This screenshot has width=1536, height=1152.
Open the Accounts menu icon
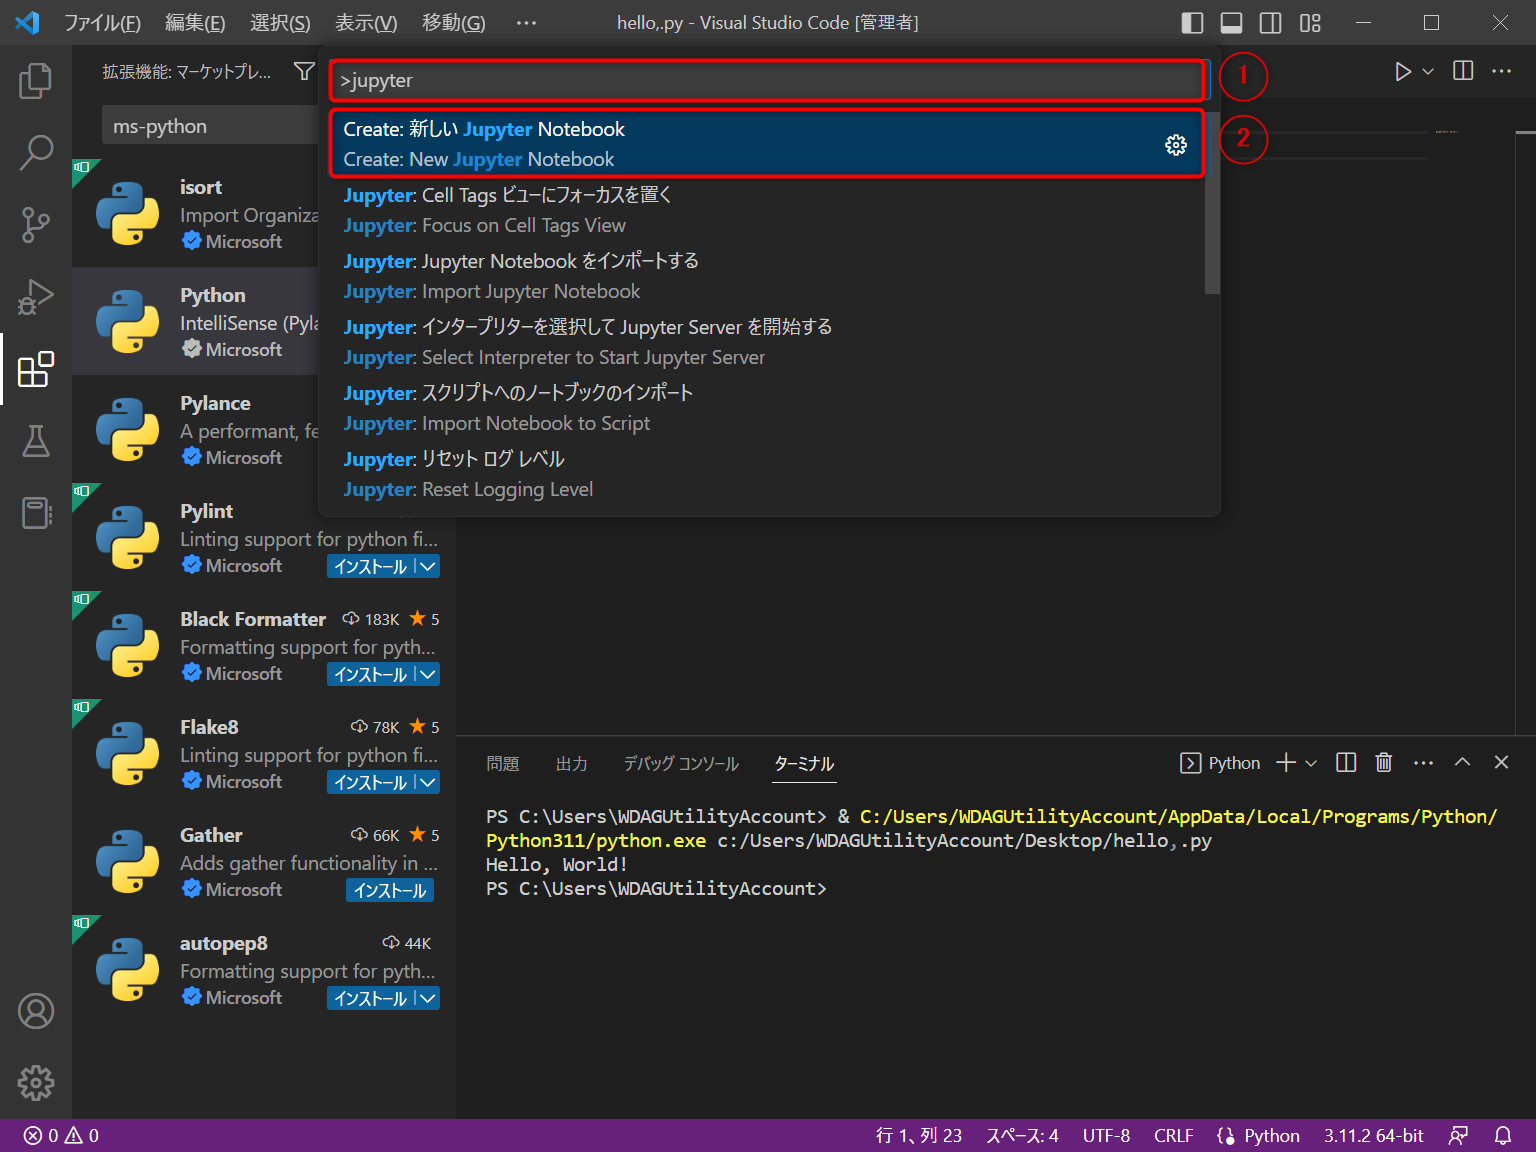[36, 1011]
